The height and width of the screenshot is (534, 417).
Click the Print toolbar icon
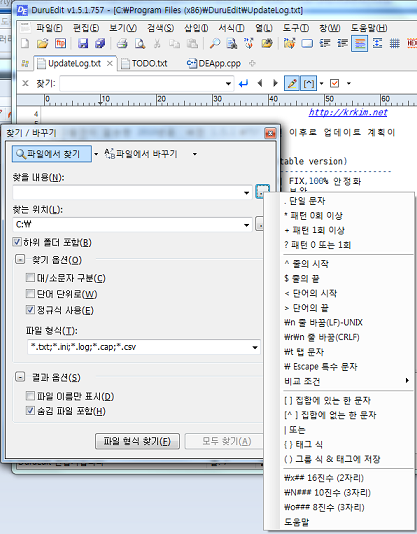122,44
